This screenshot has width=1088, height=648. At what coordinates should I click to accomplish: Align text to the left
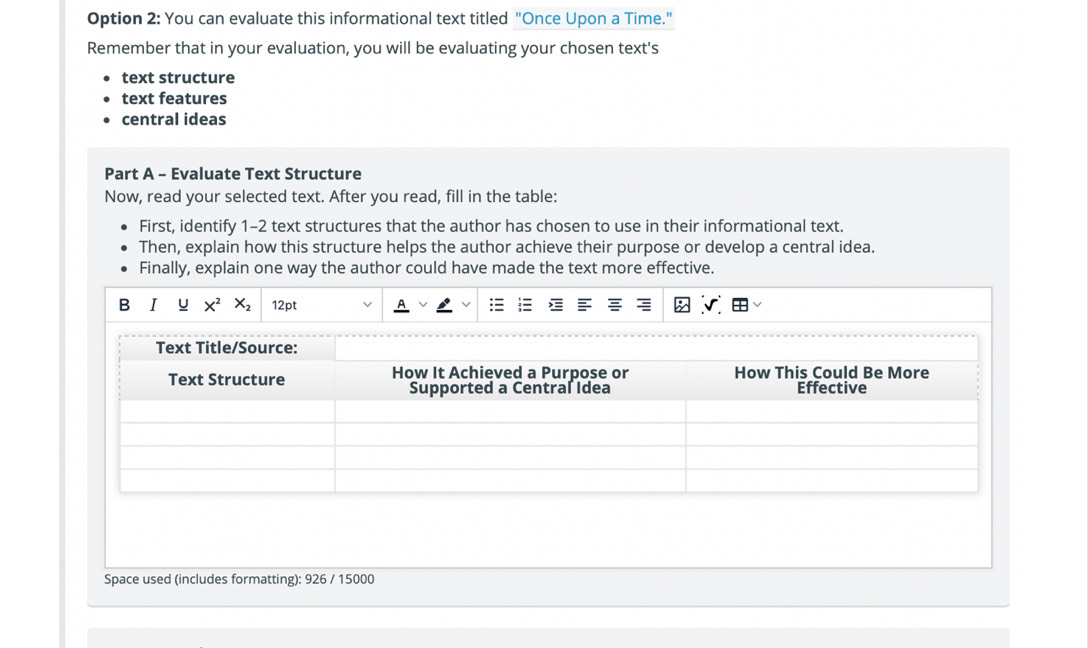pyautogui.click(x=585, y=305)
